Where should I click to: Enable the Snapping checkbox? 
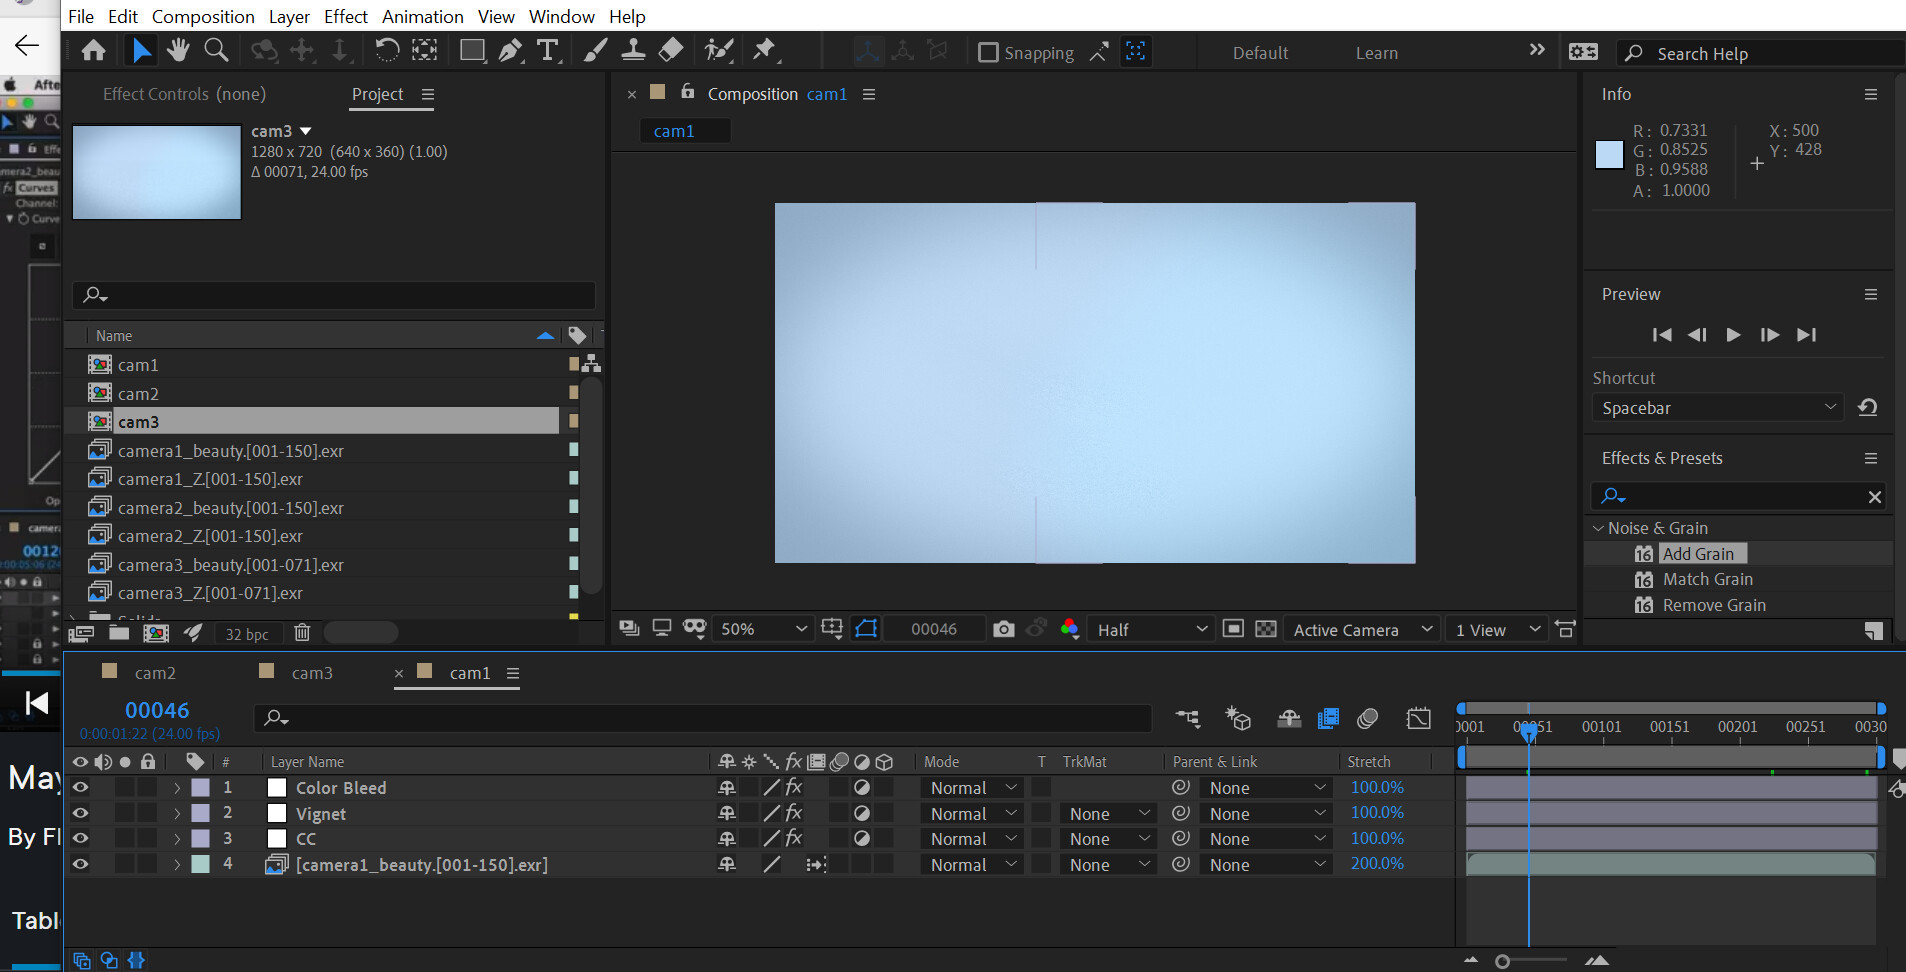pos(988,53)
